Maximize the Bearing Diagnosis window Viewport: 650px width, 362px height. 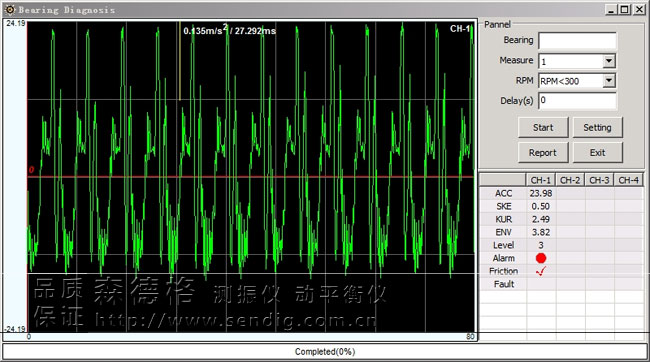[624, 9]
